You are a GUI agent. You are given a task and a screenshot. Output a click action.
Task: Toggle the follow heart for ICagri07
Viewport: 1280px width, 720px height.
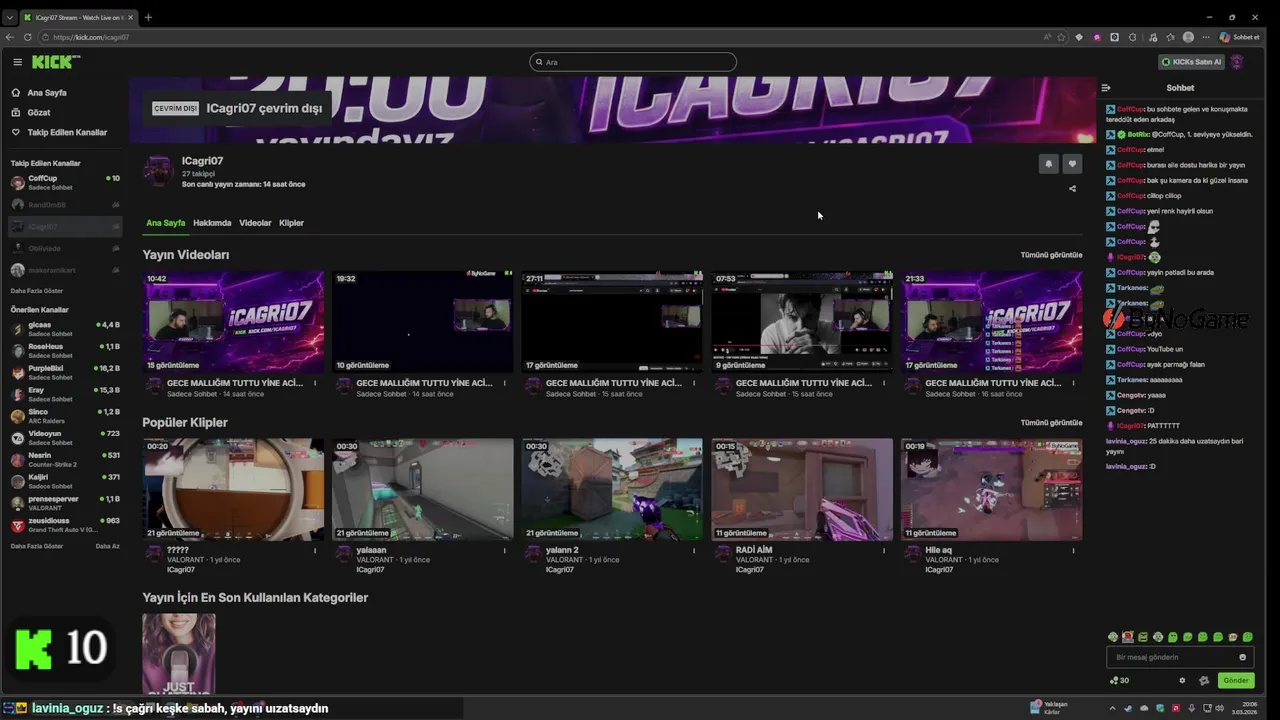pyautogui.click(x=1072, y=164)
